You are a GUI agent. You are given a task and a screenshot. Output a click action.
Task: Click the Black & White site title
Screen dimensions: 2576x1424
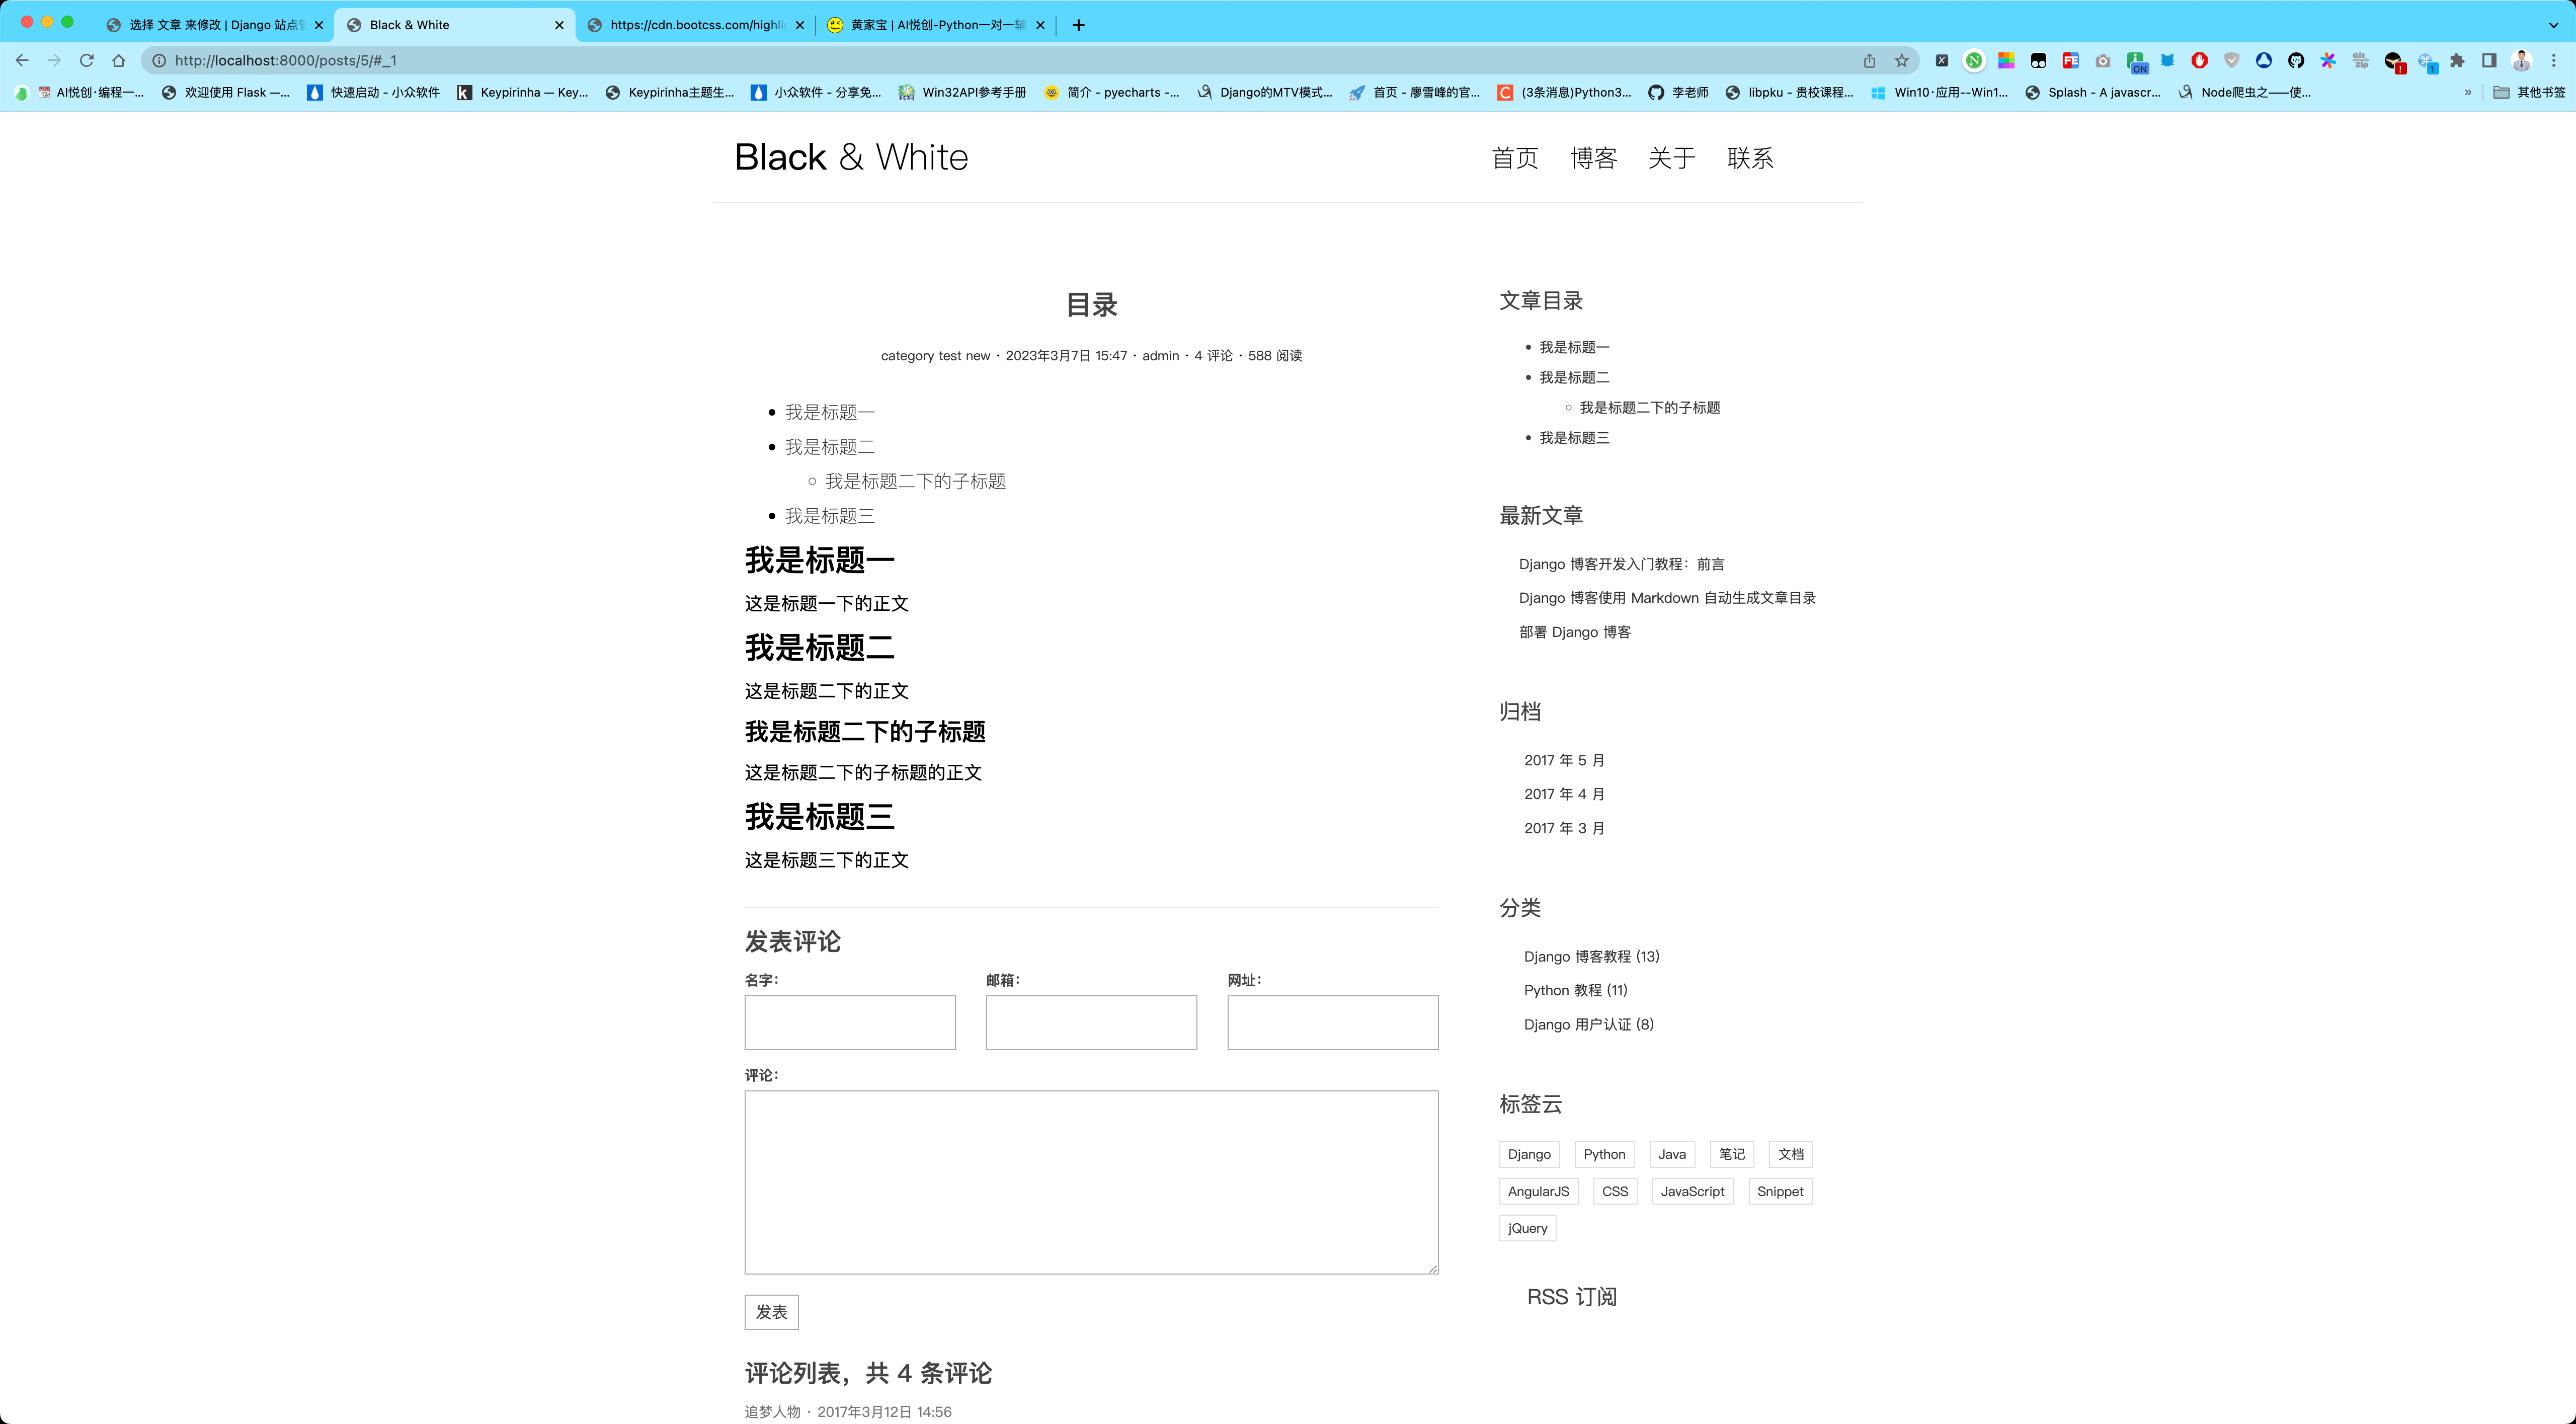point(851,157)
